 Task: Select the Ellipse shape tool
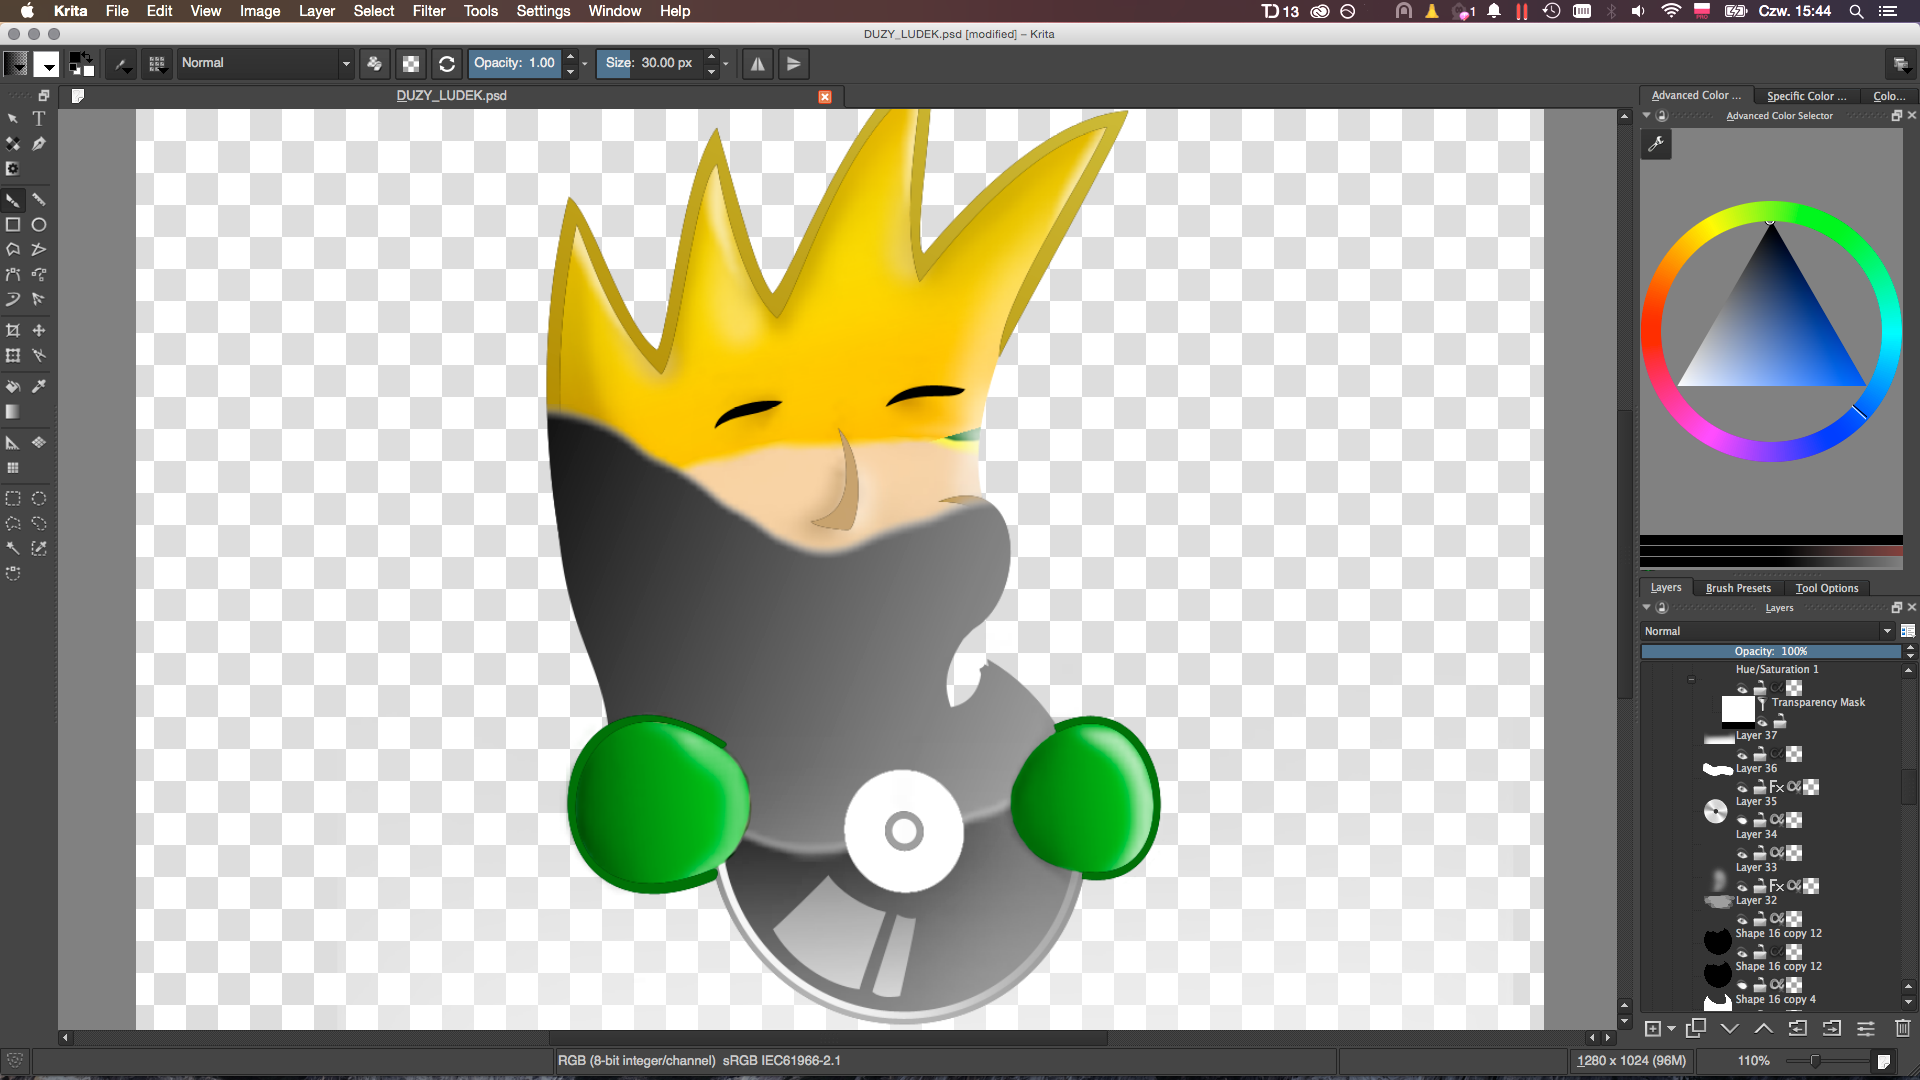coord(39,225)
